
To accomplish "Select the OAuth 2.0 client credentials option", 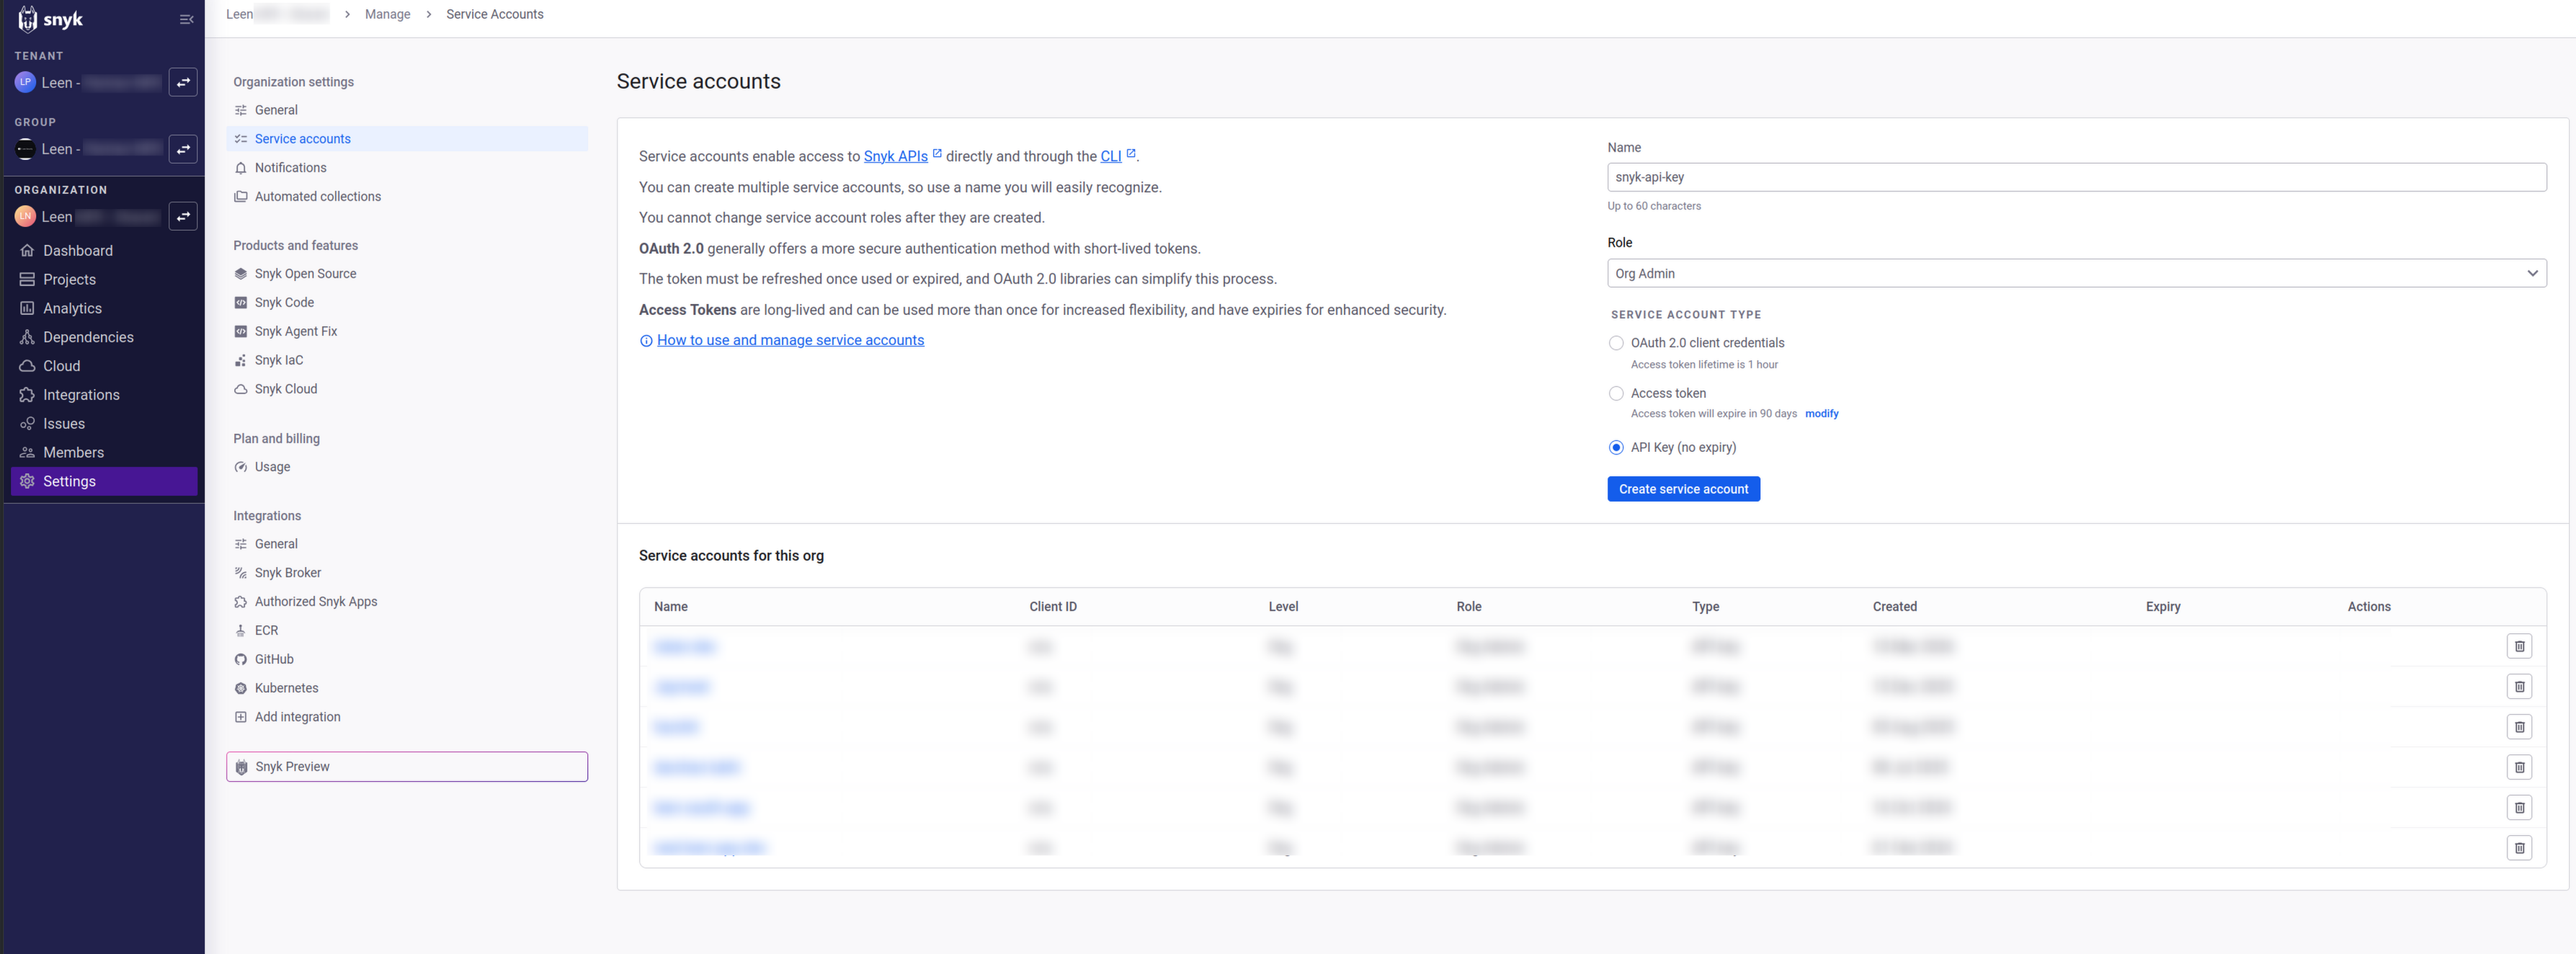I will [1616, 342].
